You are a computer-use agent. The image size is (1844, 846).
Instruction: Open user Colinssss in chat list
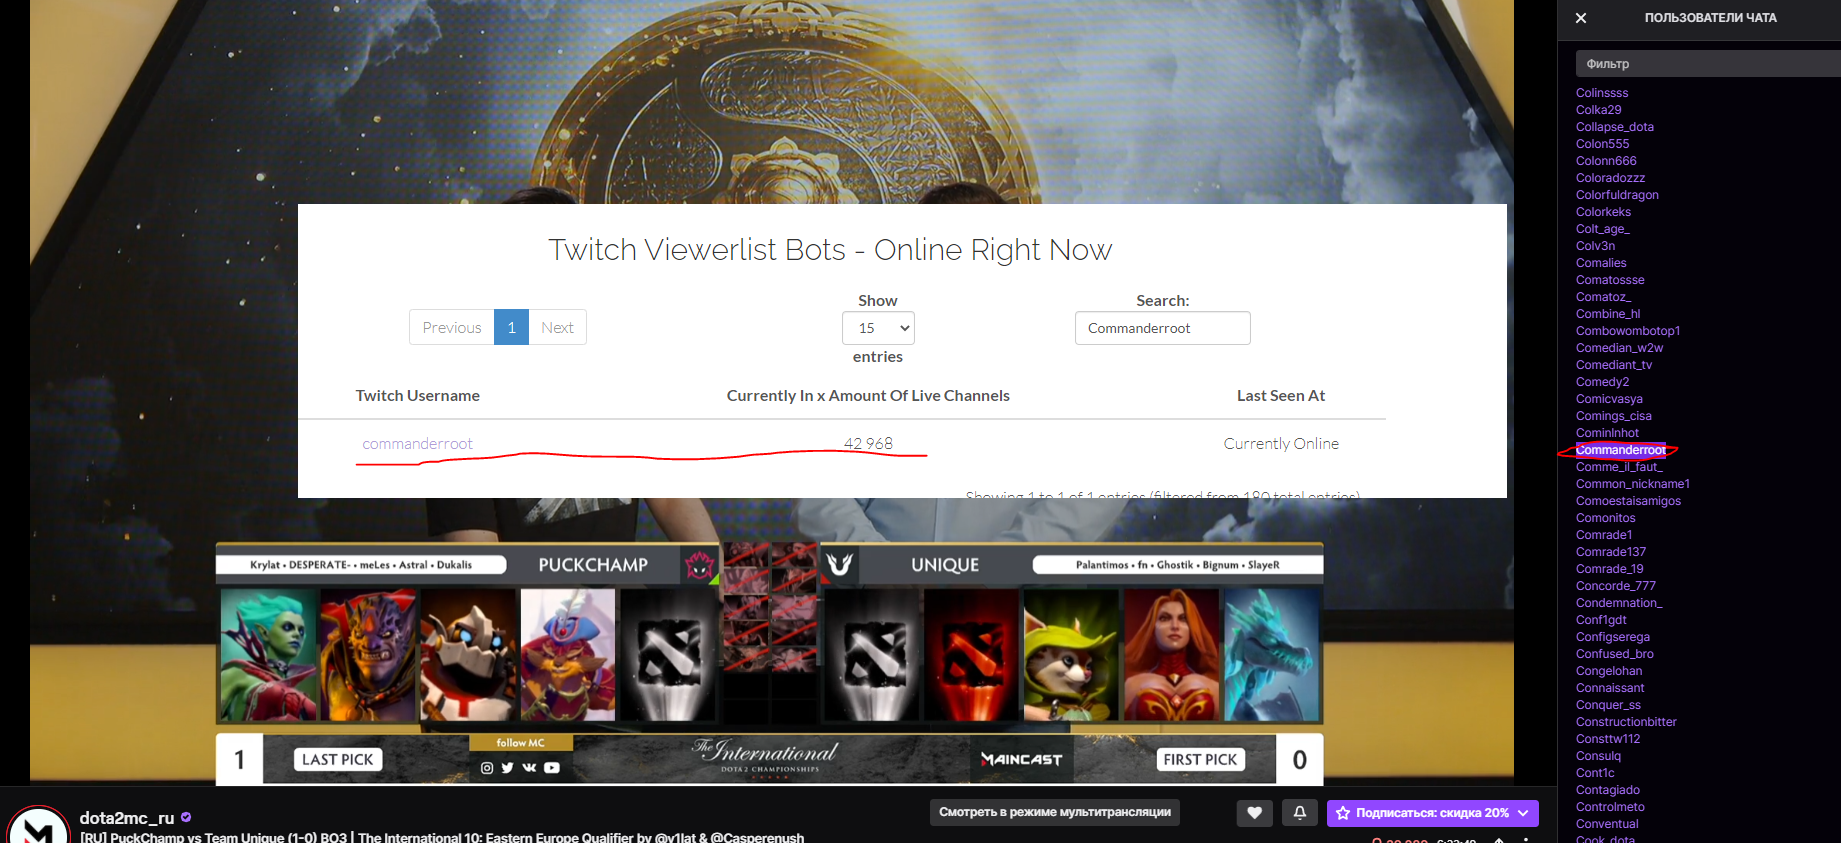coord(1602,93)
